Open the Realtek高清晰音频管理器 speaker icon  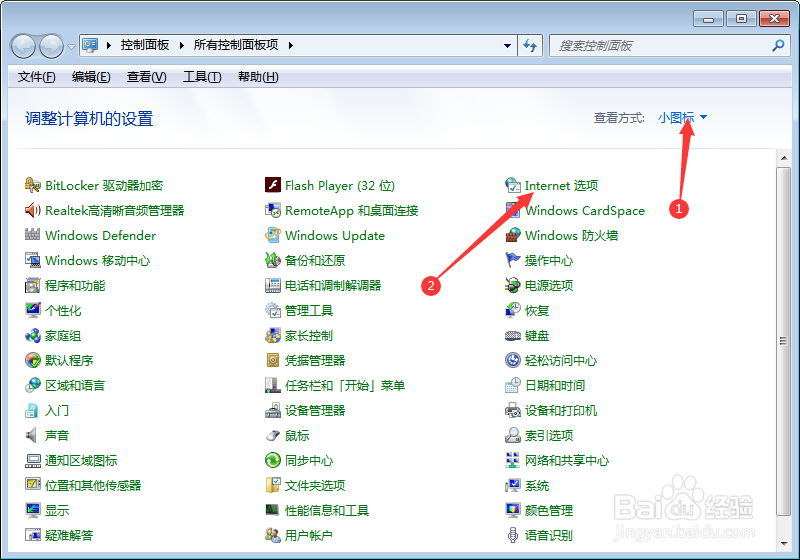tap(33, 210)
